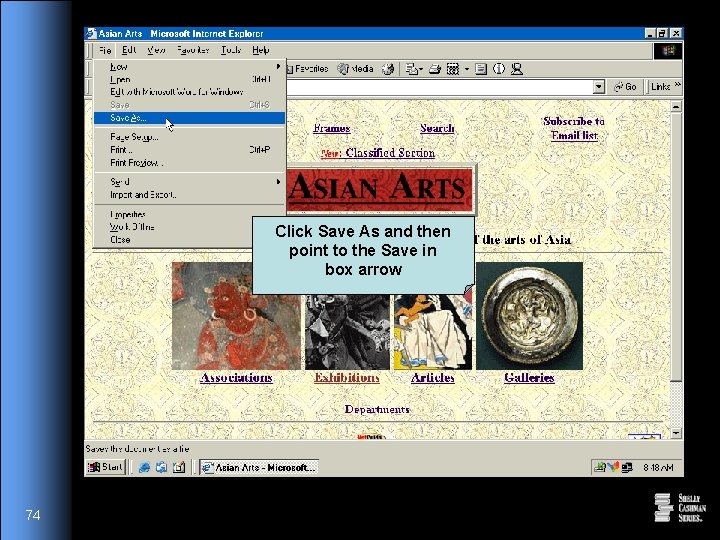Screen dimensions: 720x540
Task: Click the Asian Arts red banner
Action: pyautogui.click(x=380, y=190)
